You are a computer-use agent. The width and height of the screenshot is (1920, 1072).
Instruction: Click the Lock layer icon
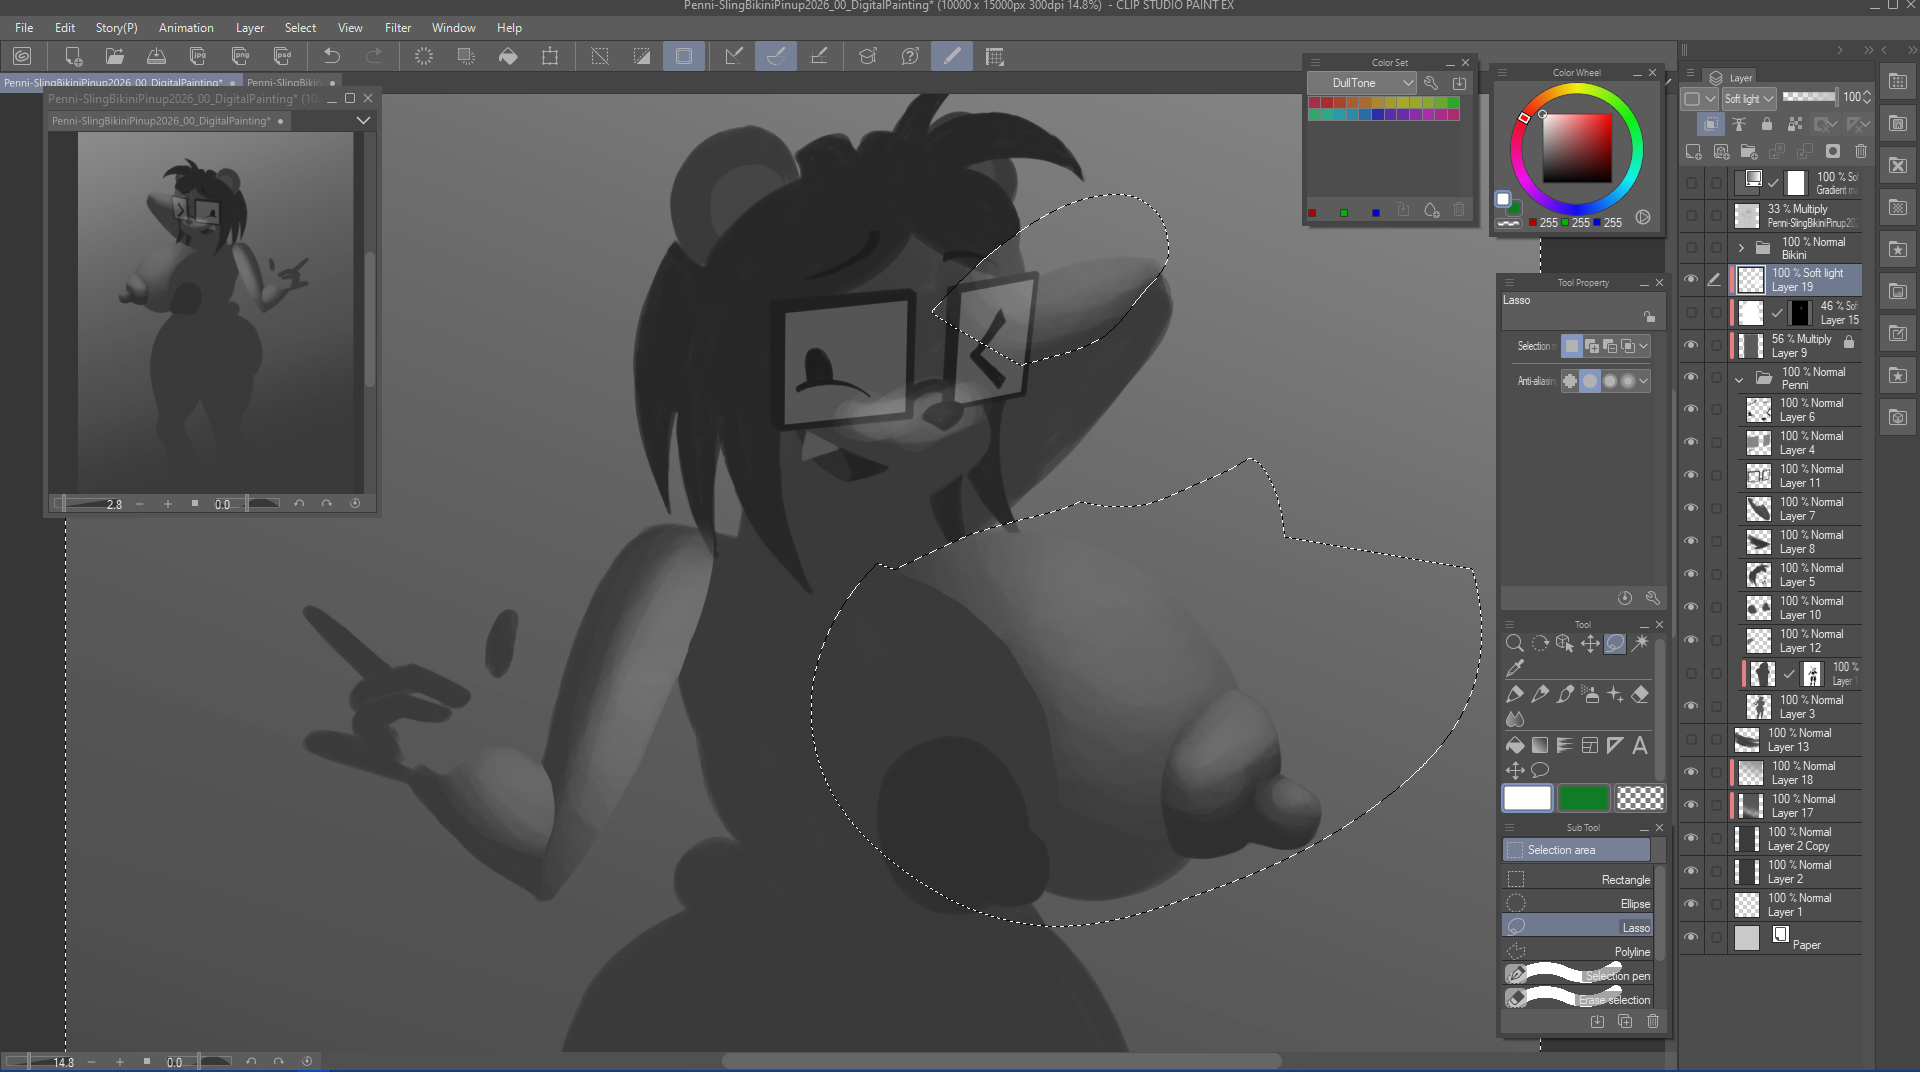(1767, 124)
